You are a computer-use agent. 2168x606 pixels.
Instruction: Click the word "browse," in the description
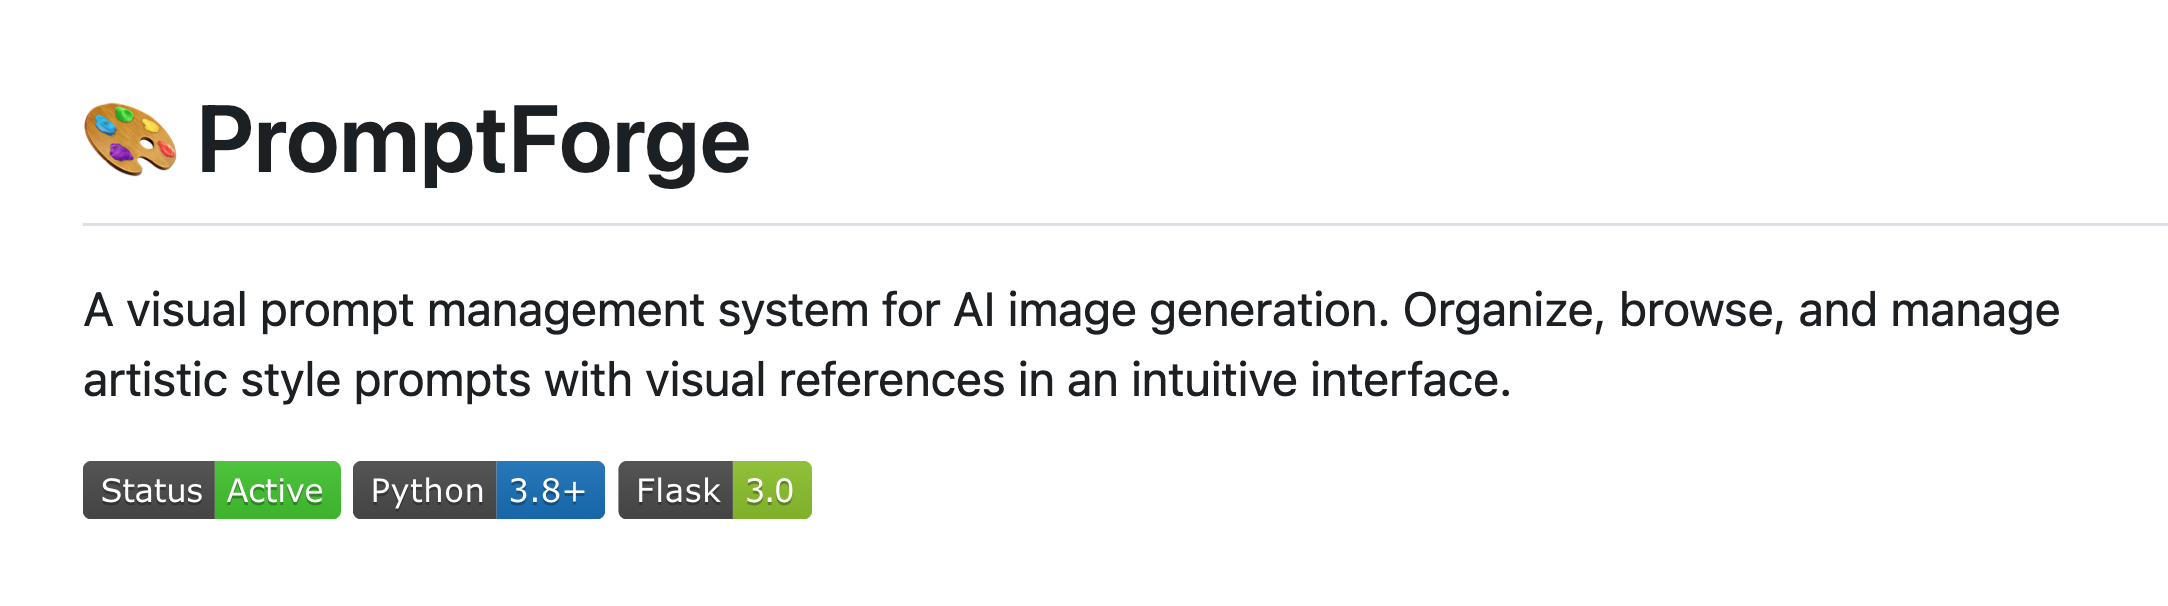[x=1701, y=311]
